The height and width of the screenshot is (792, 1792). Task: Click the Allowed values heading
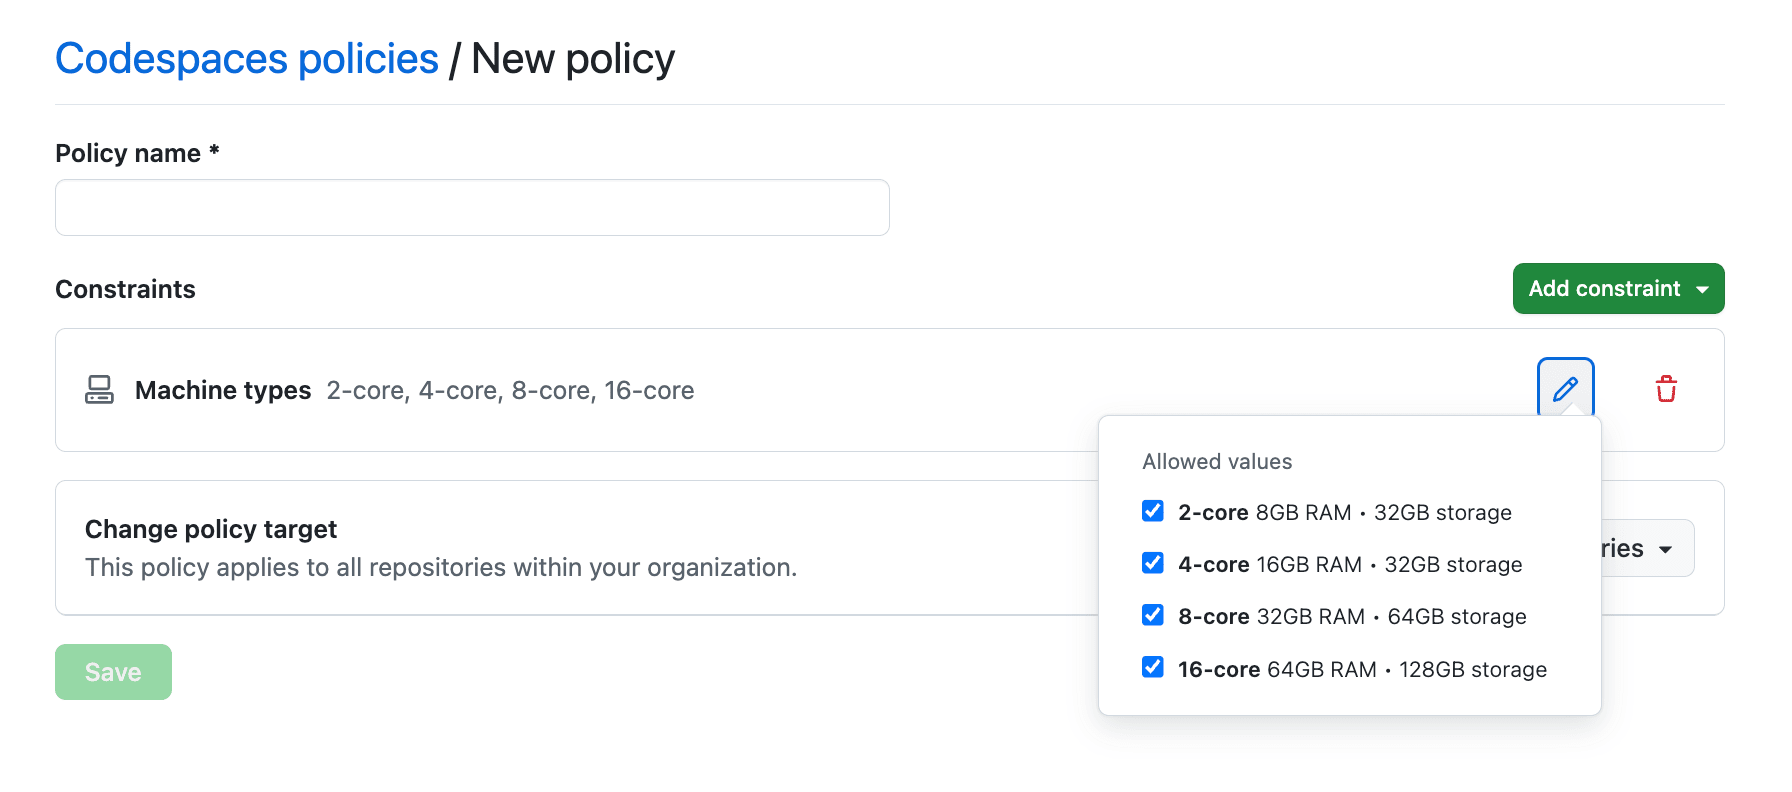coord(1217,461)
